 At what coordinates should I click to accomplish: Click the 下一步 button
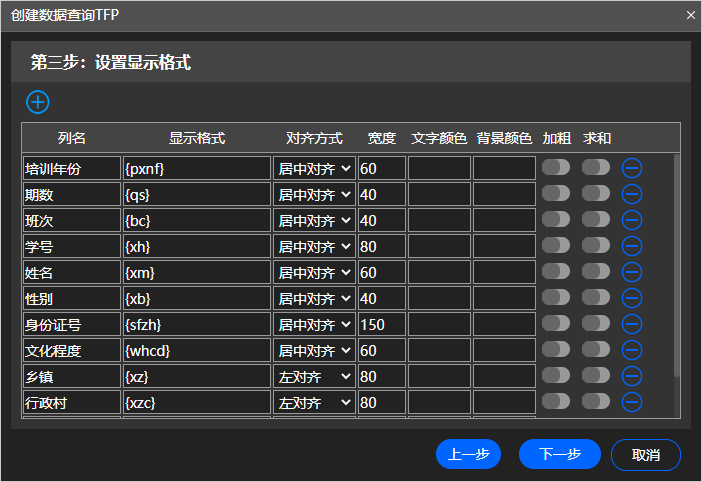(x=560, y=454)
